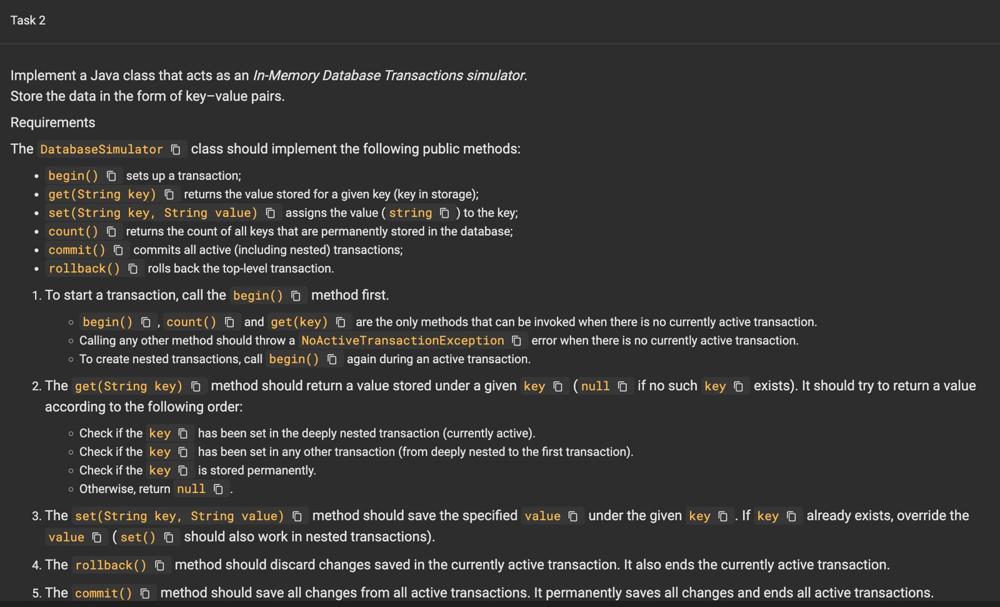
Task: Copy commit() in requirement 5
Action: coord(145,593)
